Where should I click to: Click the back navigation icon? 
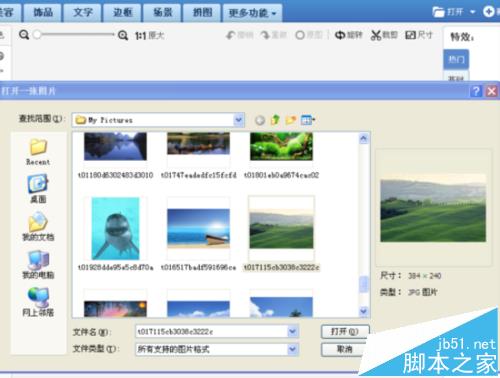tap(260, 120)
